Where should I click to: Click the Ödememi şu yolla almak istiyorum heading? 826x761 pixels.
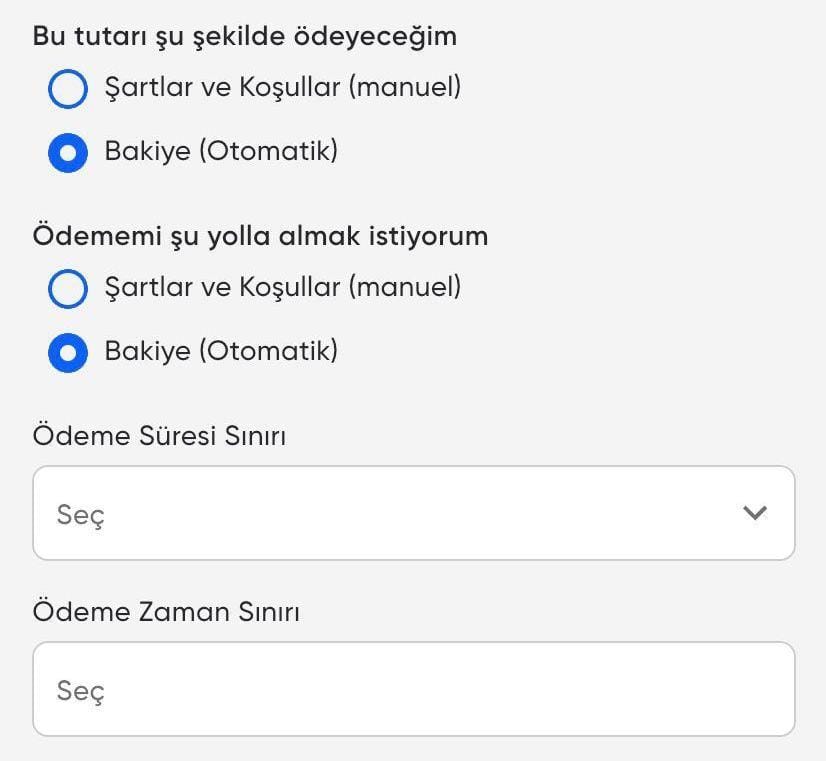[x=261, y=236]
